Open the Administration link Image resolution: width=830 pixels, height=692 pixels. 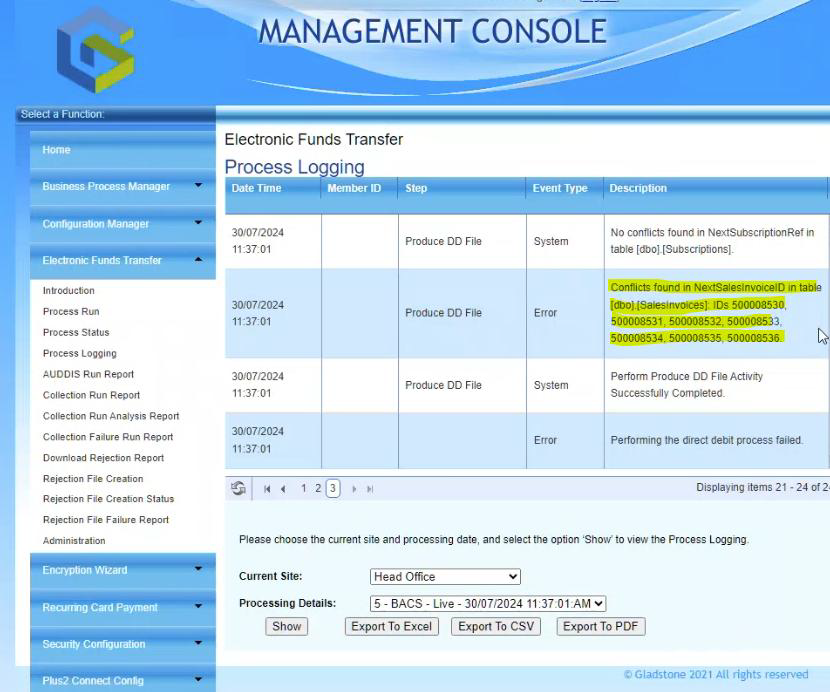click(x=74, y=541)
